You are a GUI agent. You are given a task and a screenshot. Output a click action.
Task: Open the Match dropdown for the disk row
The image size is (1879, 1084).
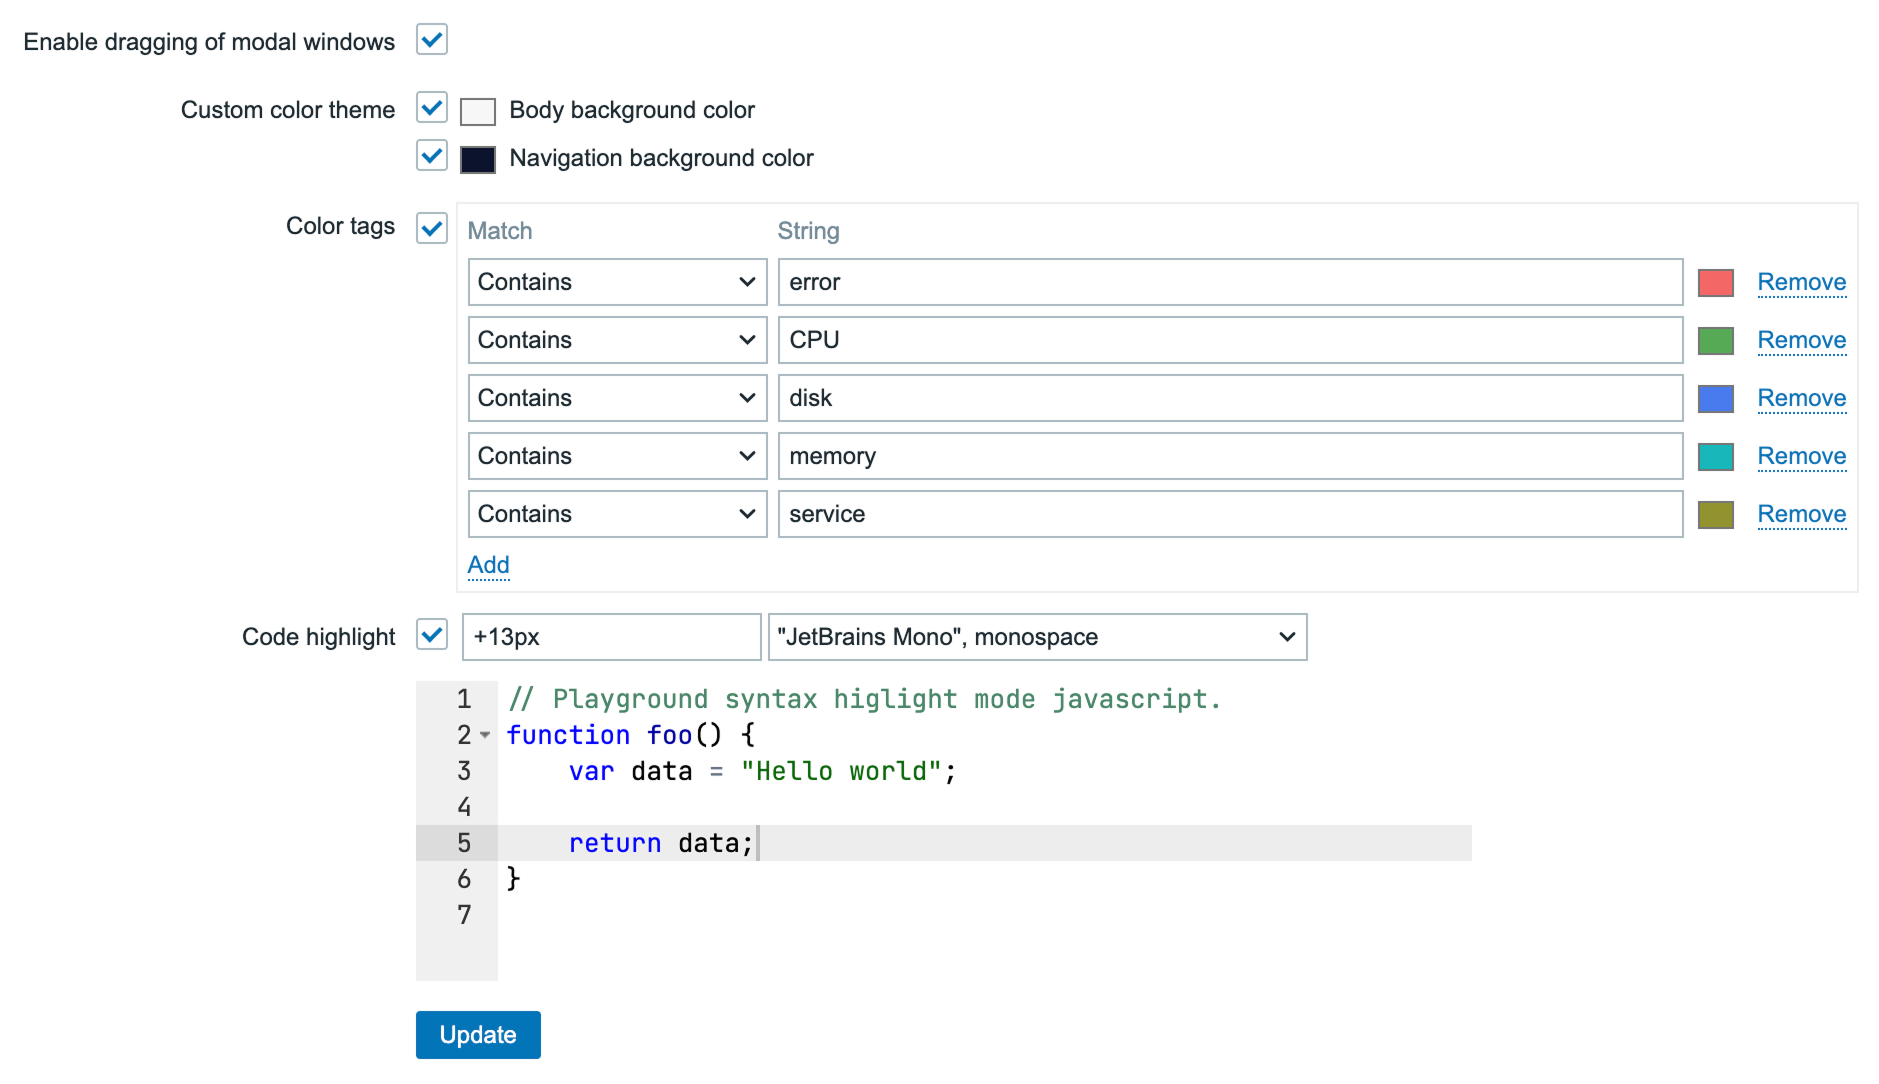coord(617,398)
